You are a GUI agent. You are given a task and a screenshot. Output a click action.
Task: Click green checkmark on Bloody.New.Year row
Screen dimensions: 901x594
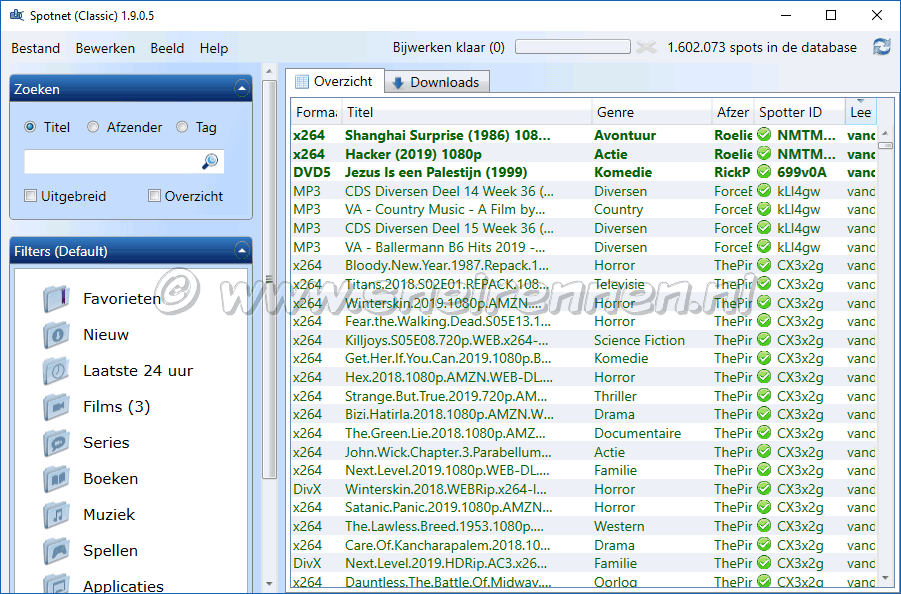[764, 265]
